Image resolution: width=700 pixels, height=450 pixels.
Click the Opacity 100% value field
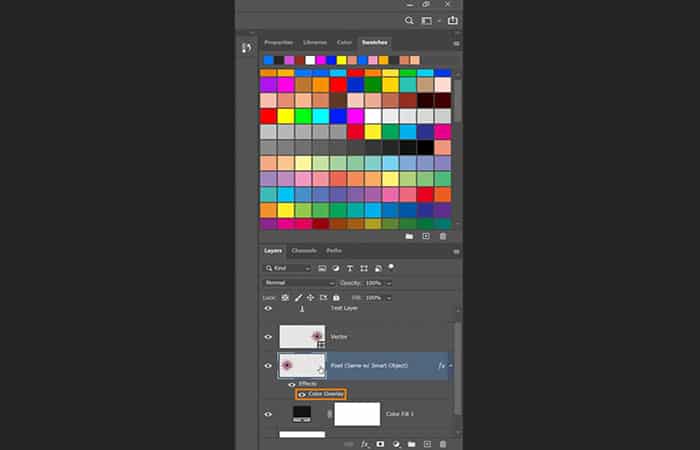click(x=373, y=283)
